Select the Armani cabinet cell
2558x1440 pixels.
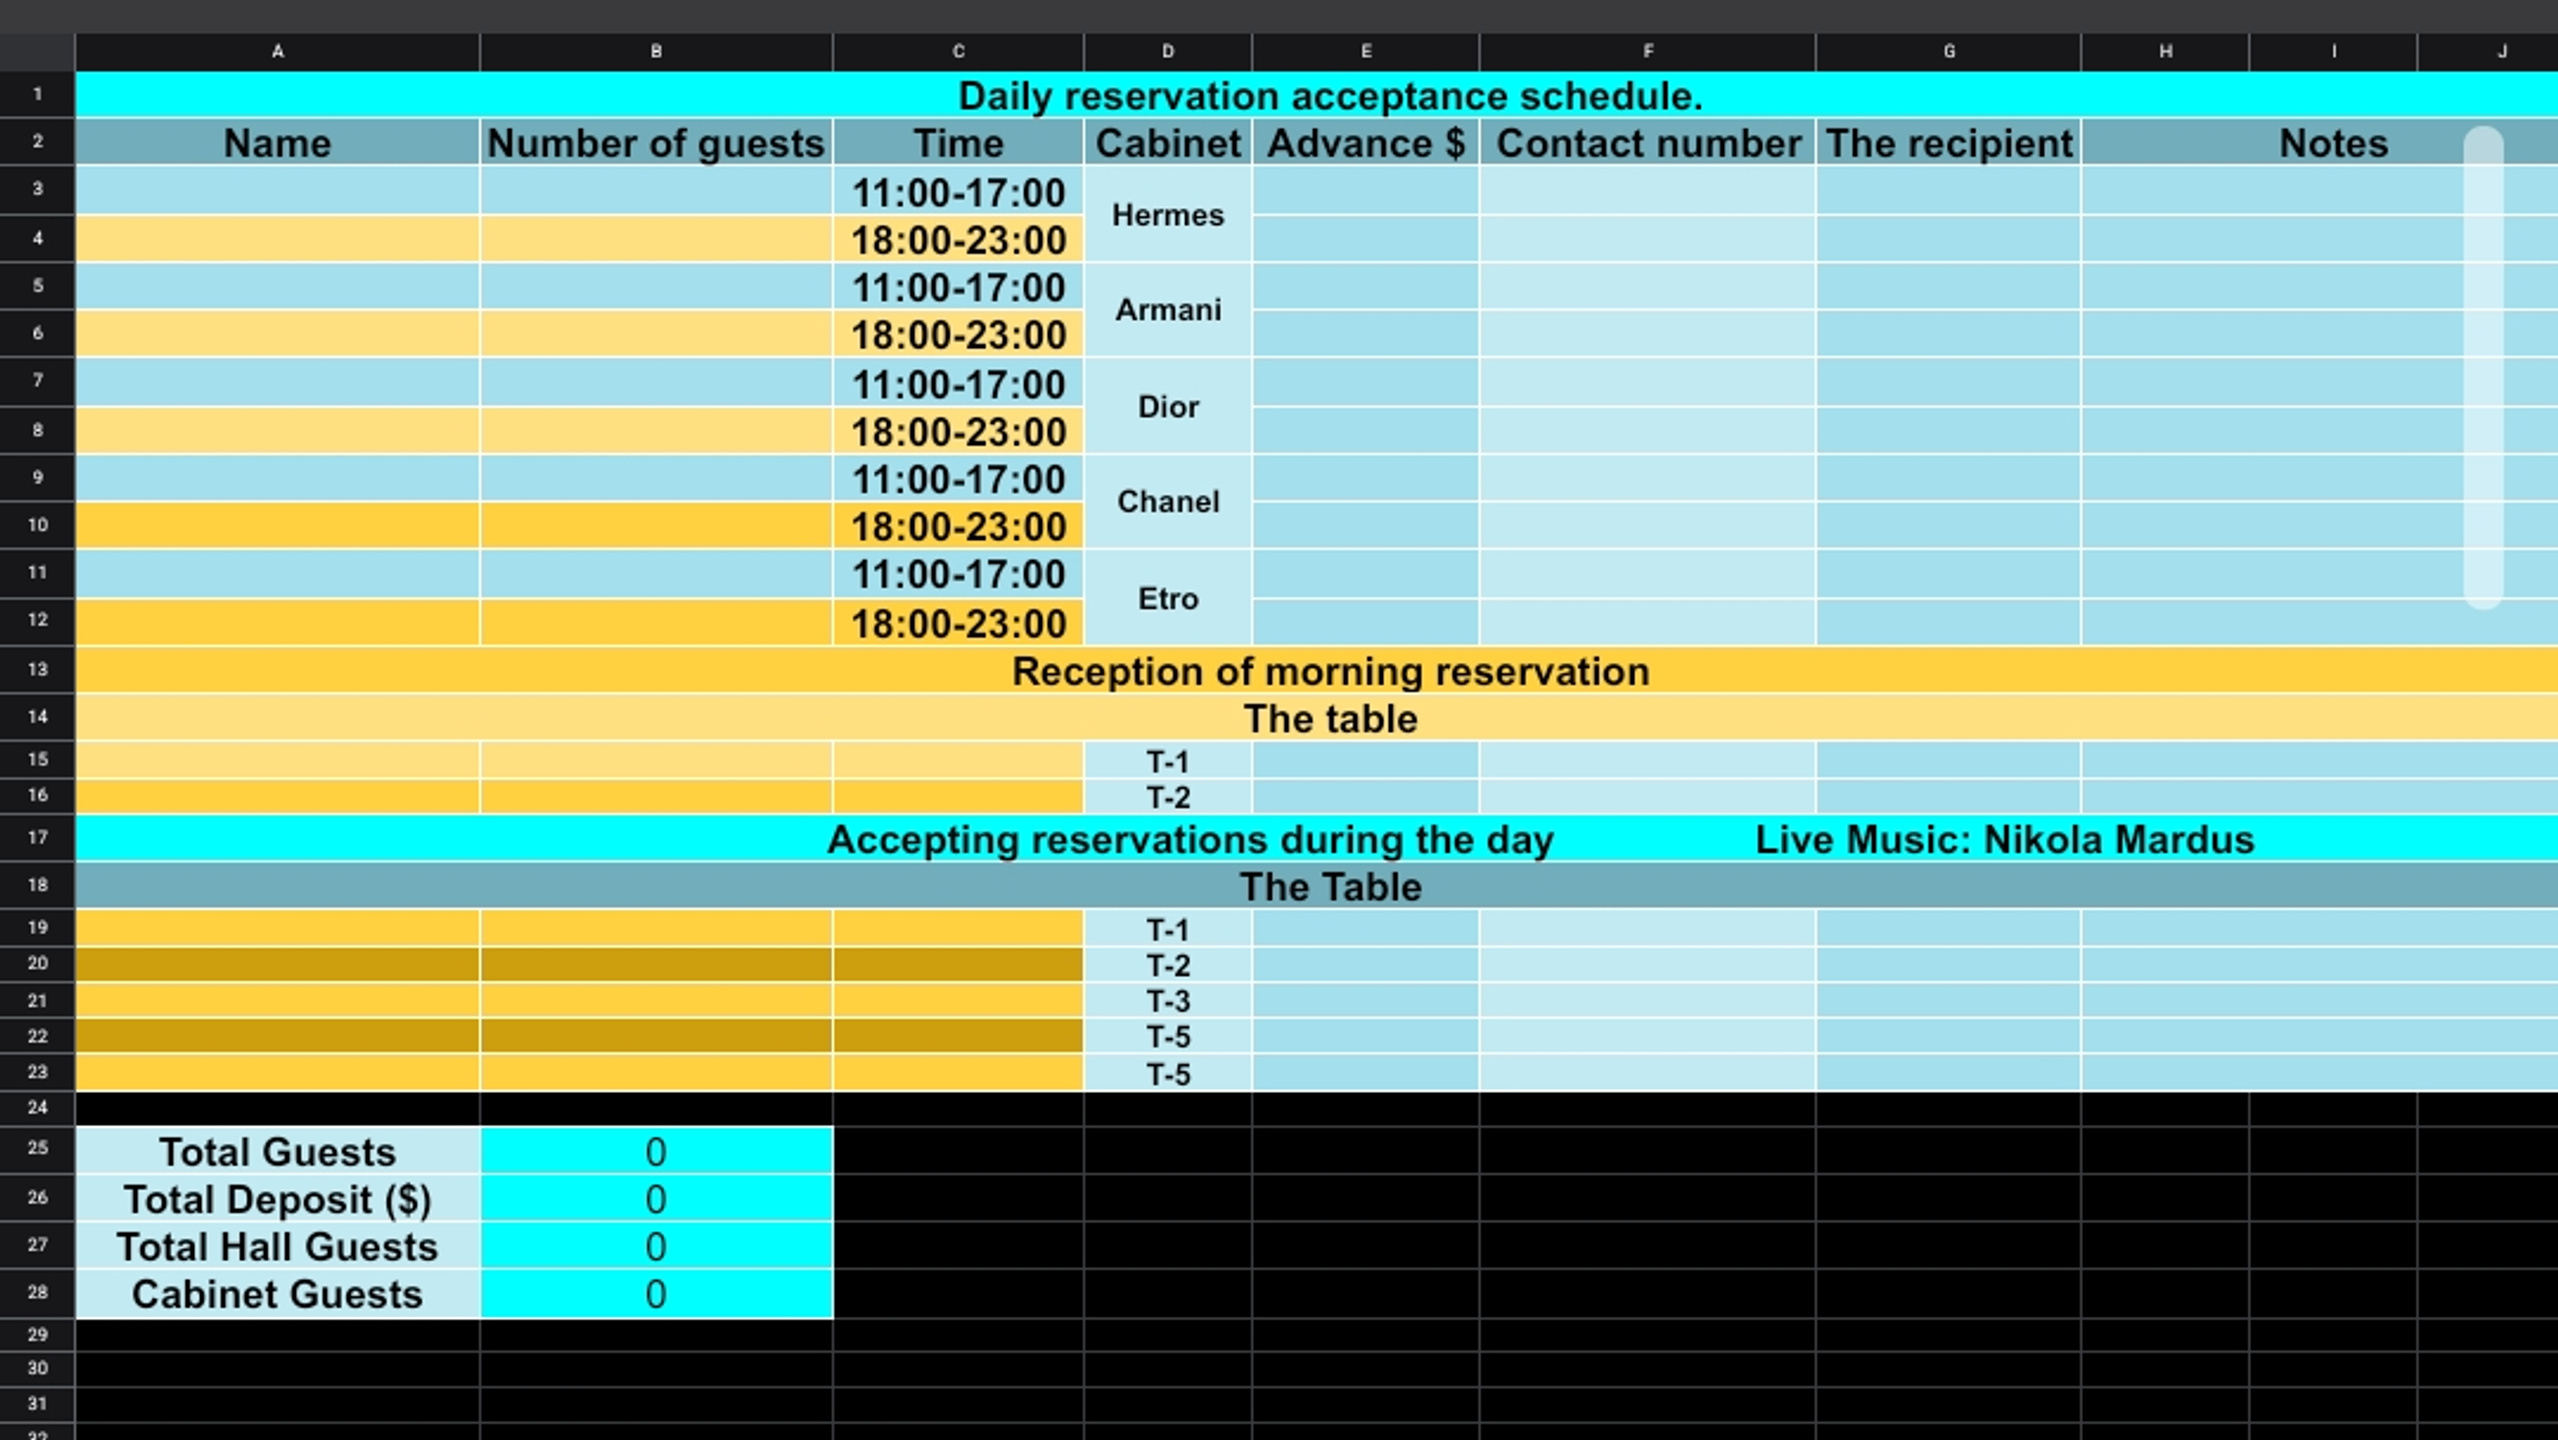pos(1168,310)
